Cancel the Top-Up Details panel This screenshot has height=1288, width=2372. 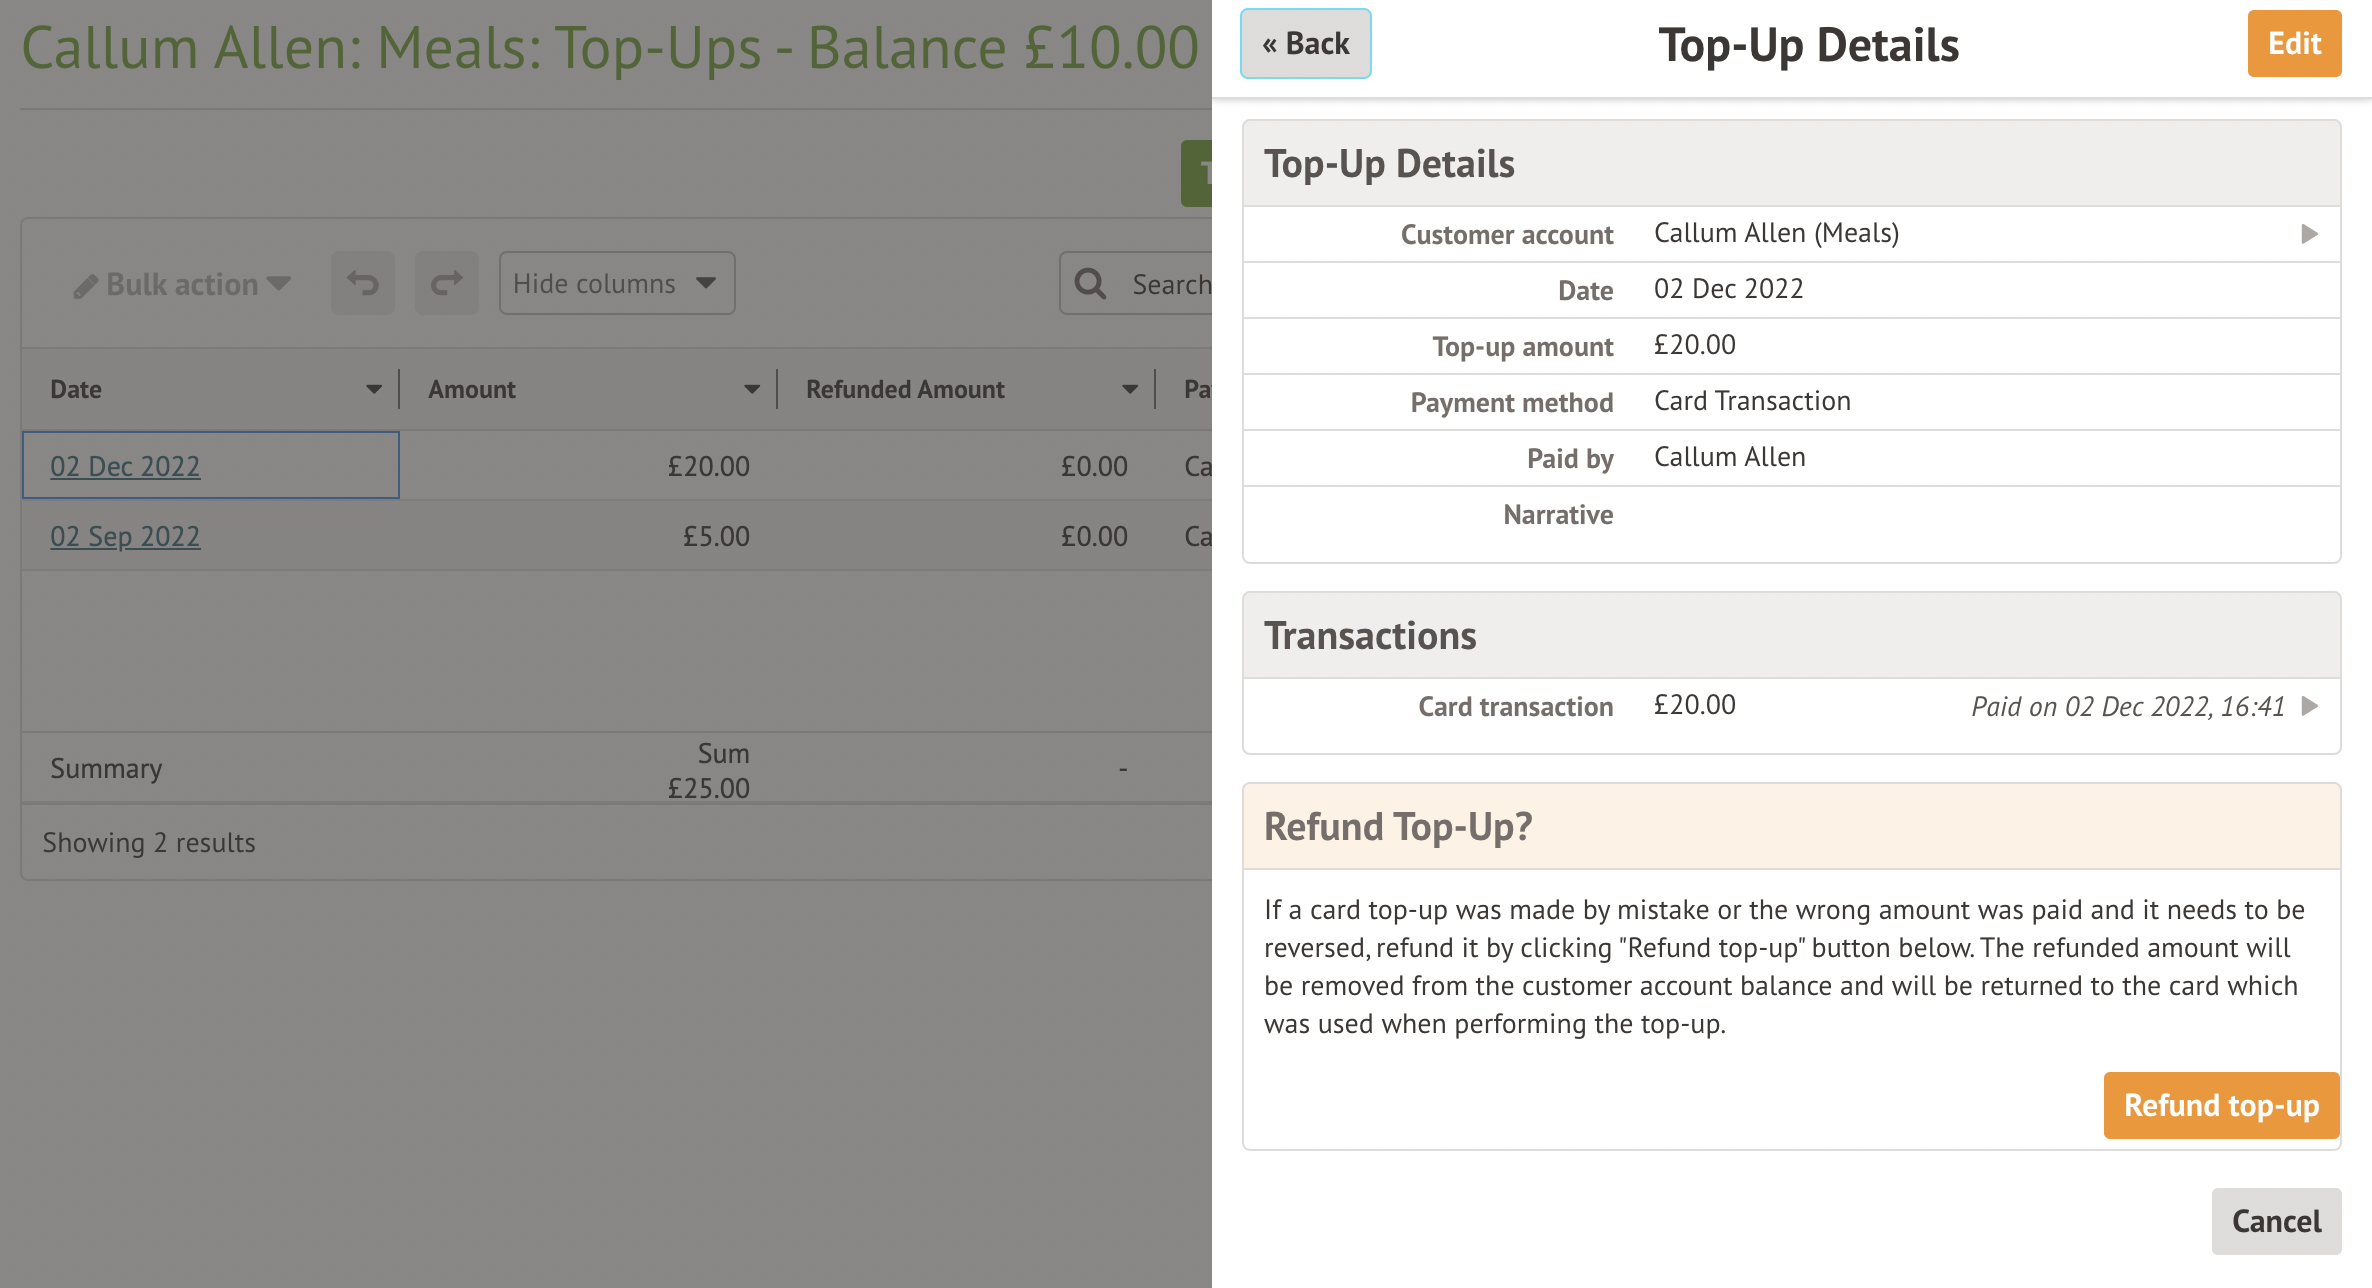pyautogui.click(x=2276, y=1221)
